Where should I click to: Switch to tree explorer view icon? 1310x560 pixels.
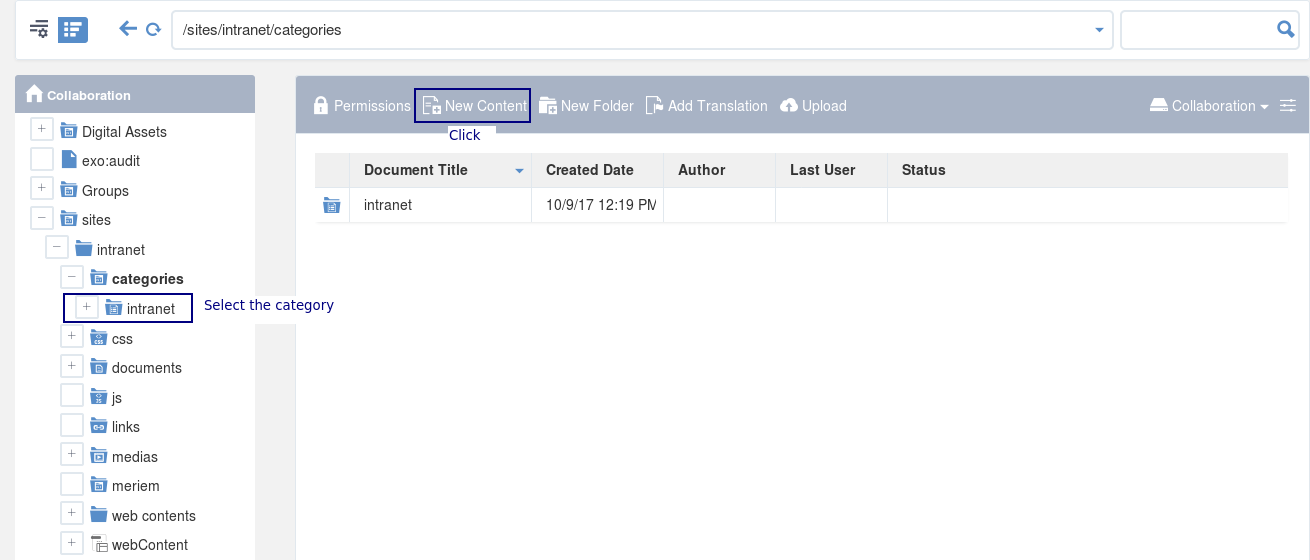point(73,29)
